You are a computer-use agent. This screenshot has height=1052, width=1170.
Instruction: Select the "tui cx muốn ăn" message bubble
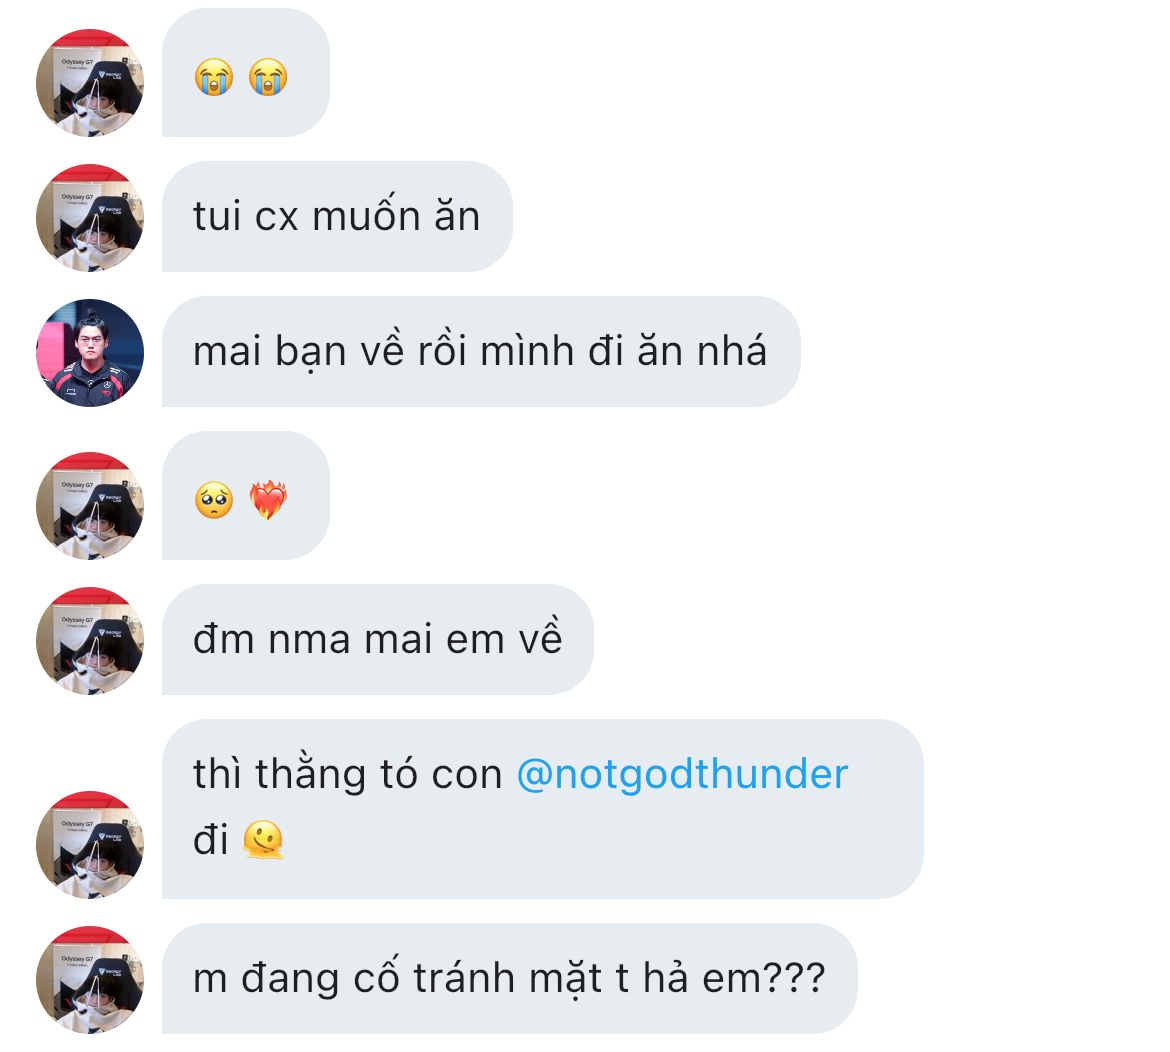[x=337, y=216]
